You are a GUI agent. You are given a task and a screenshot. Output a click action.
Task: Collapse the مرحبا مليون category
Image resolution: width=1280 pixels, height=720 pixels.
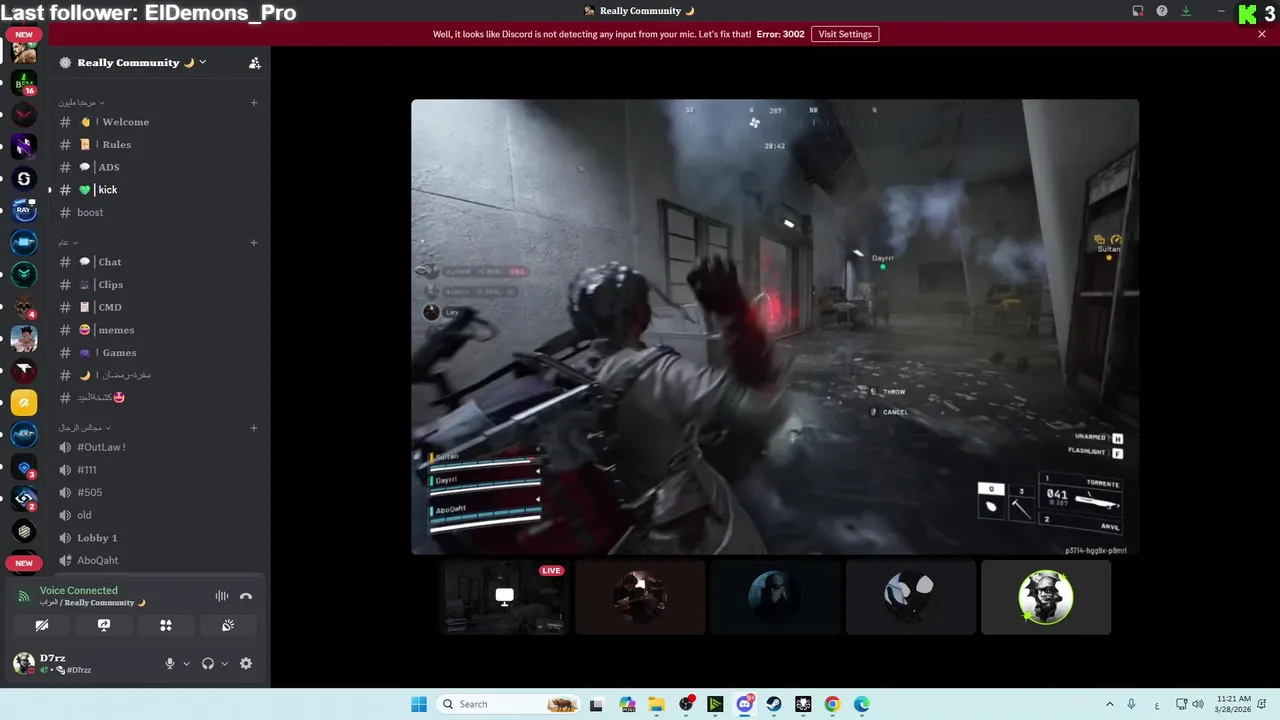pos(81,102)
